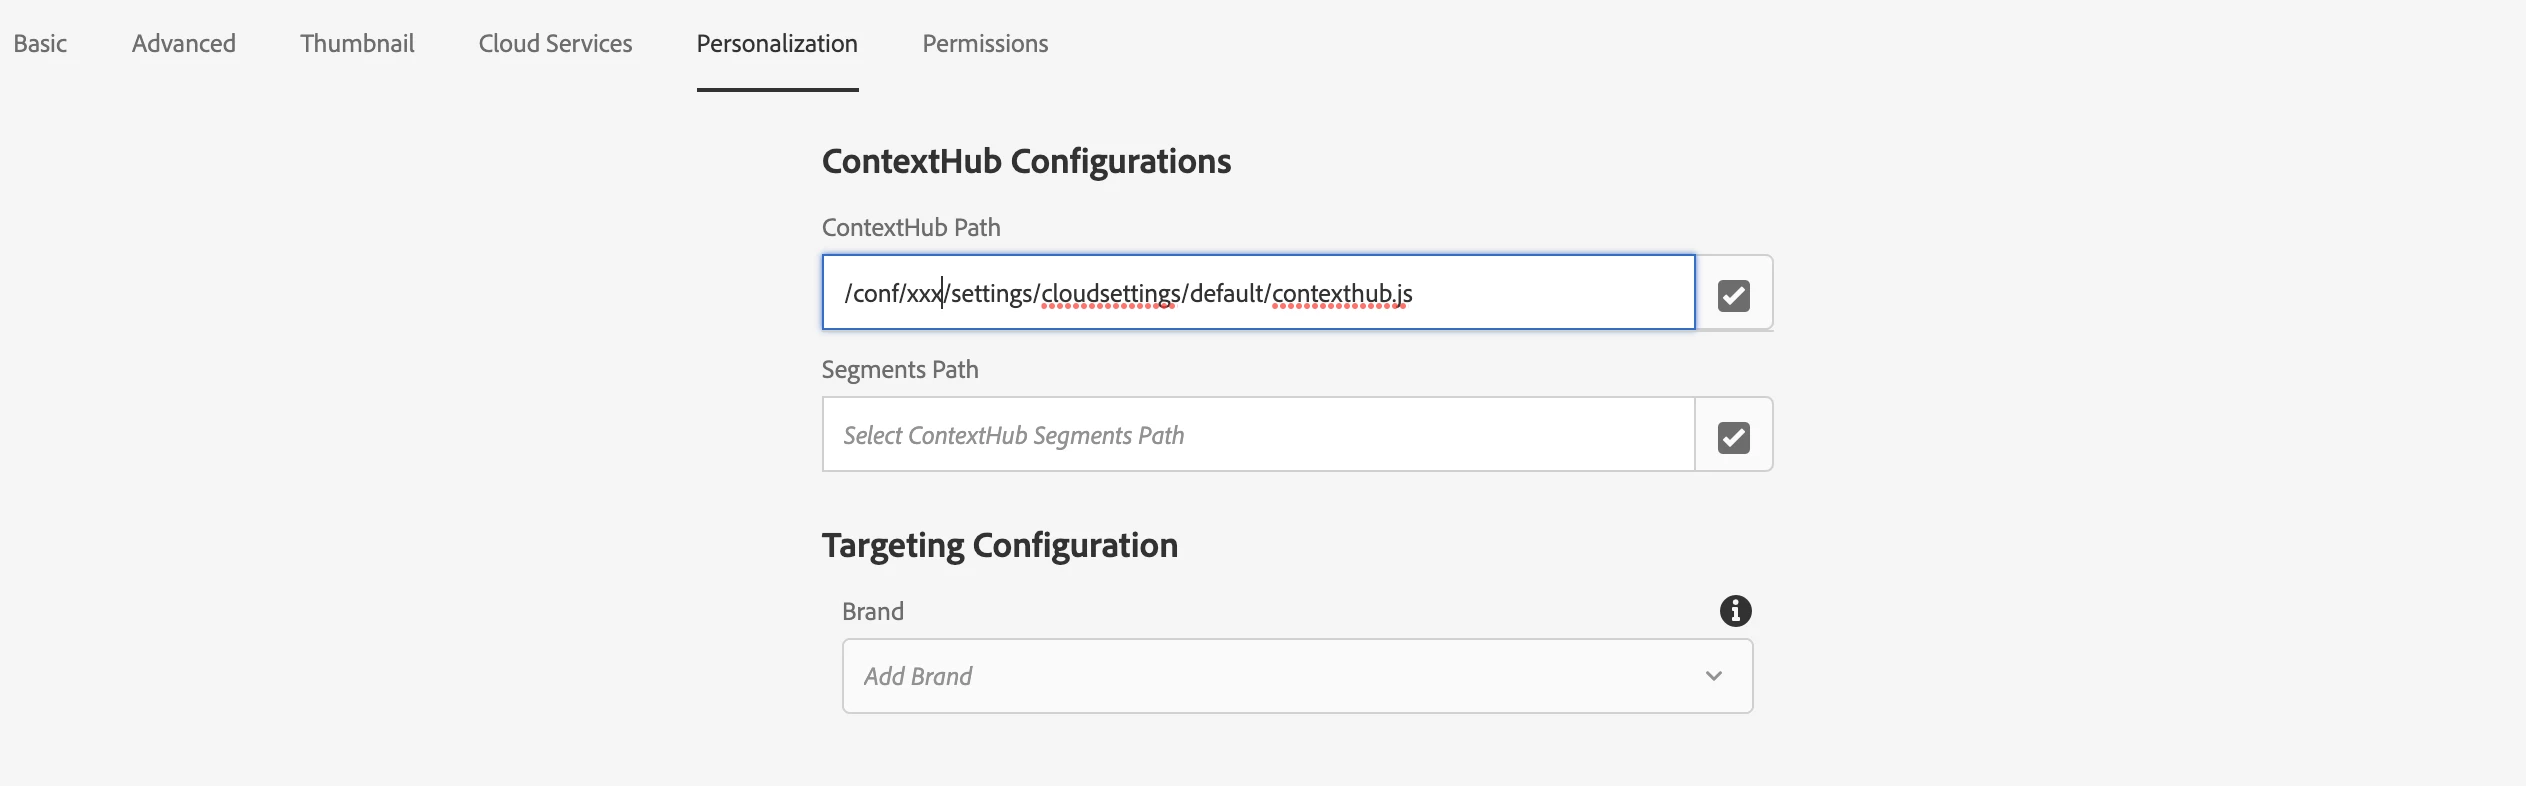Image resolution: width=2526 pixels, height=786 pixels.
Task: Click the Segments Path field label
Action: (900, 370)
